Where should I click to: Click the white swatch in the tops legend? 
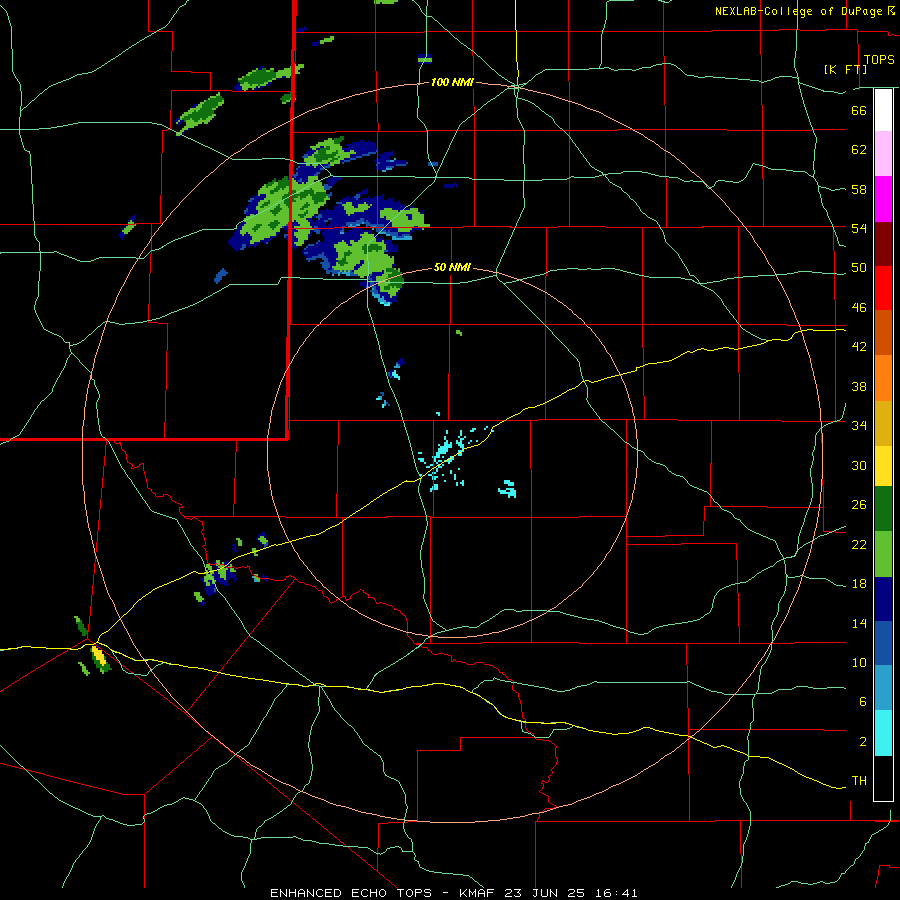[883, 110]
